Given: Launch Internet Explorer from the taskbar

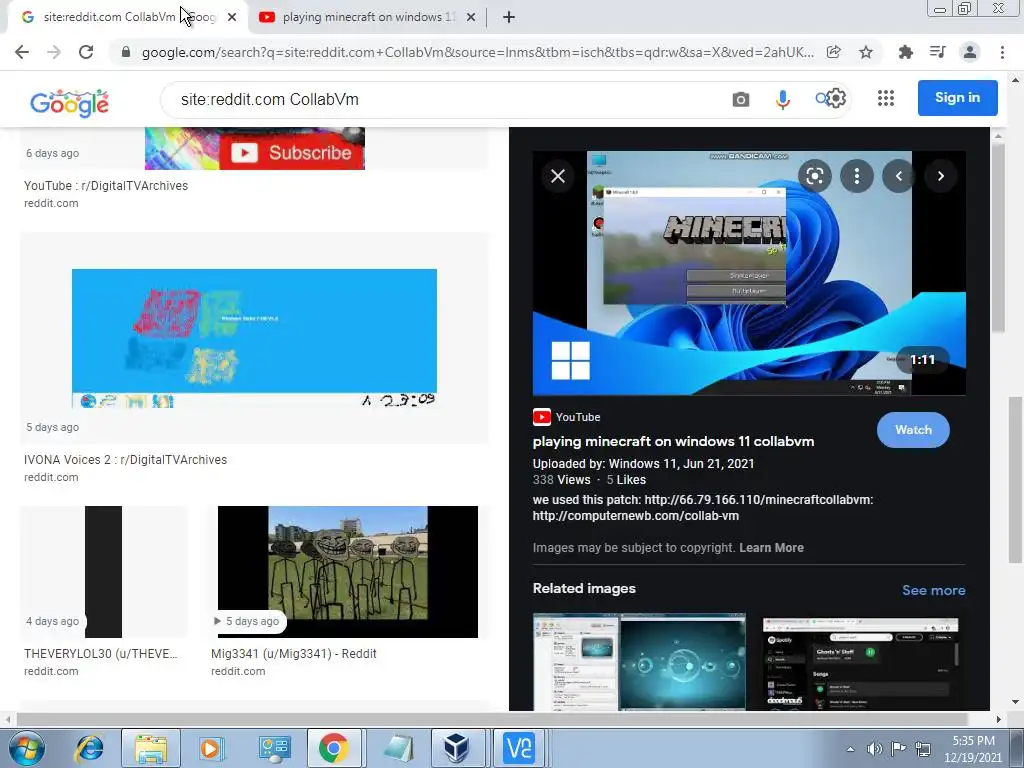Looking at the screenshot, I should pos(89,748).
